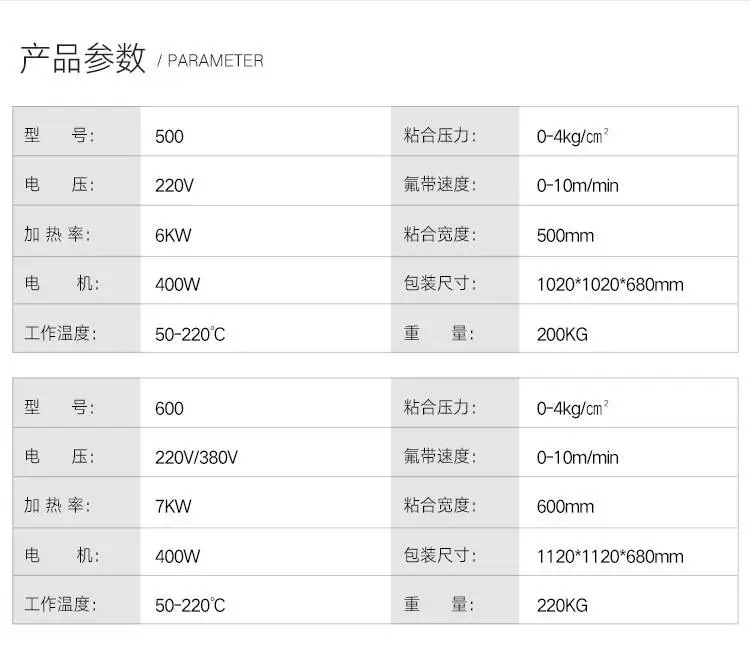The height and width of the screenshot is (654, 750).
Task: Click bonding width value 500mm
Action: coord(565,235)
